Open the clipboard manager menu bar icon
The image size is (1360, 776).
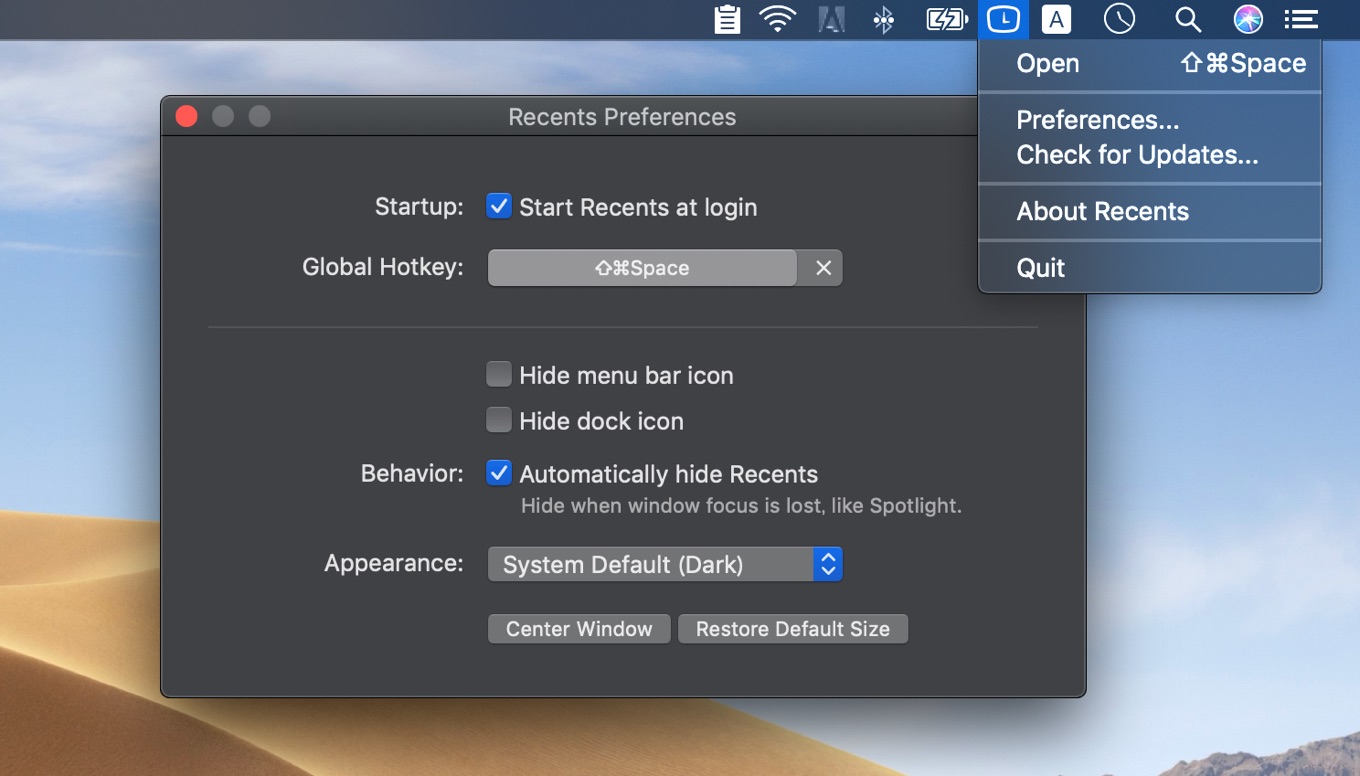(727, 19)
